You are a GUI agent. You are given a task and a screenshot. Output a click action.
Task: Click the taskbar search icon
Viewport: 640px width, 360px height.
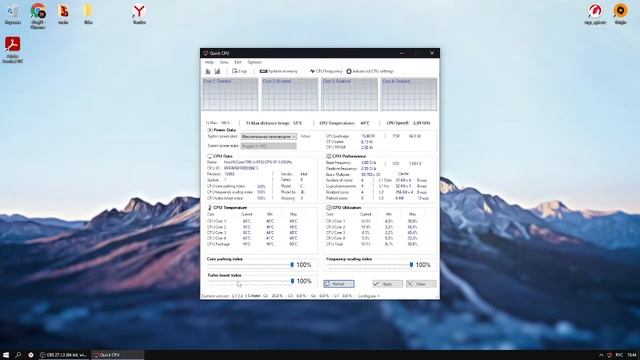(18, 355)
